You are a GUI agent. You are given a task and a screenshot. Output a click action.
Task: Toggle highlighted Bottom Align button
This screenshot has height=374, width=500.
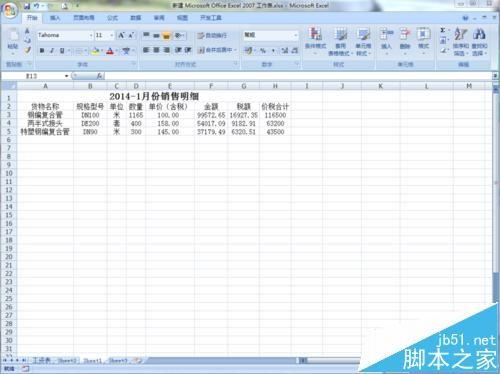[x=166, y=35]
